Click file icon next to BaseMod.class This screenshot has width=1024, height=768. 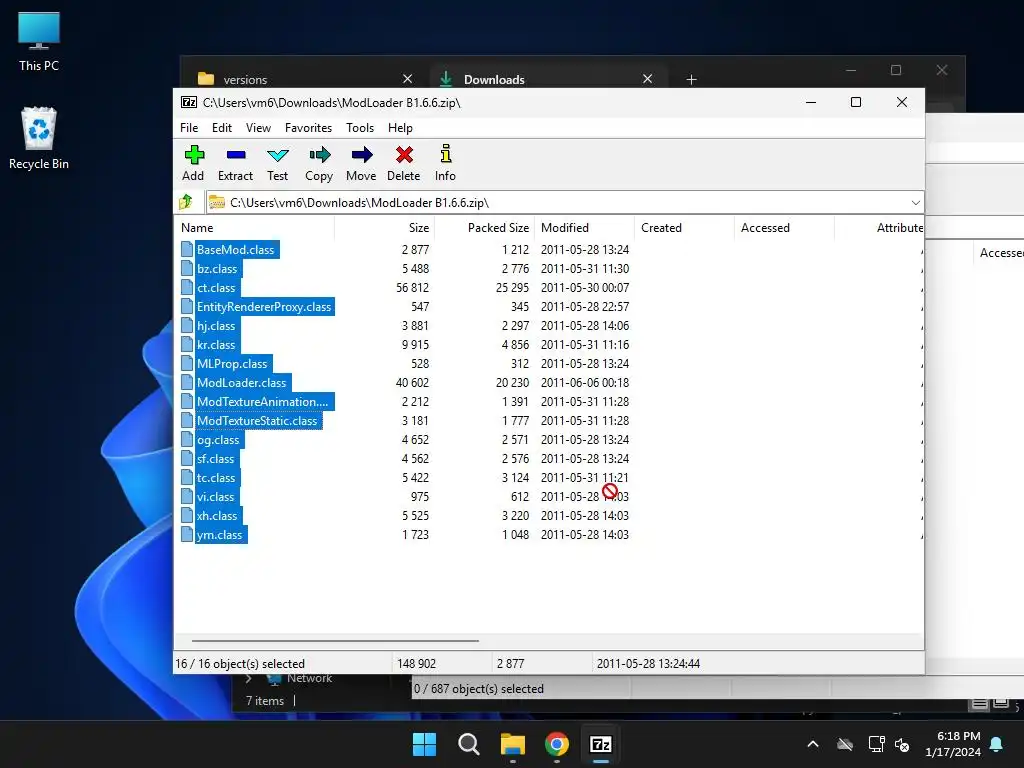(187, 249)
